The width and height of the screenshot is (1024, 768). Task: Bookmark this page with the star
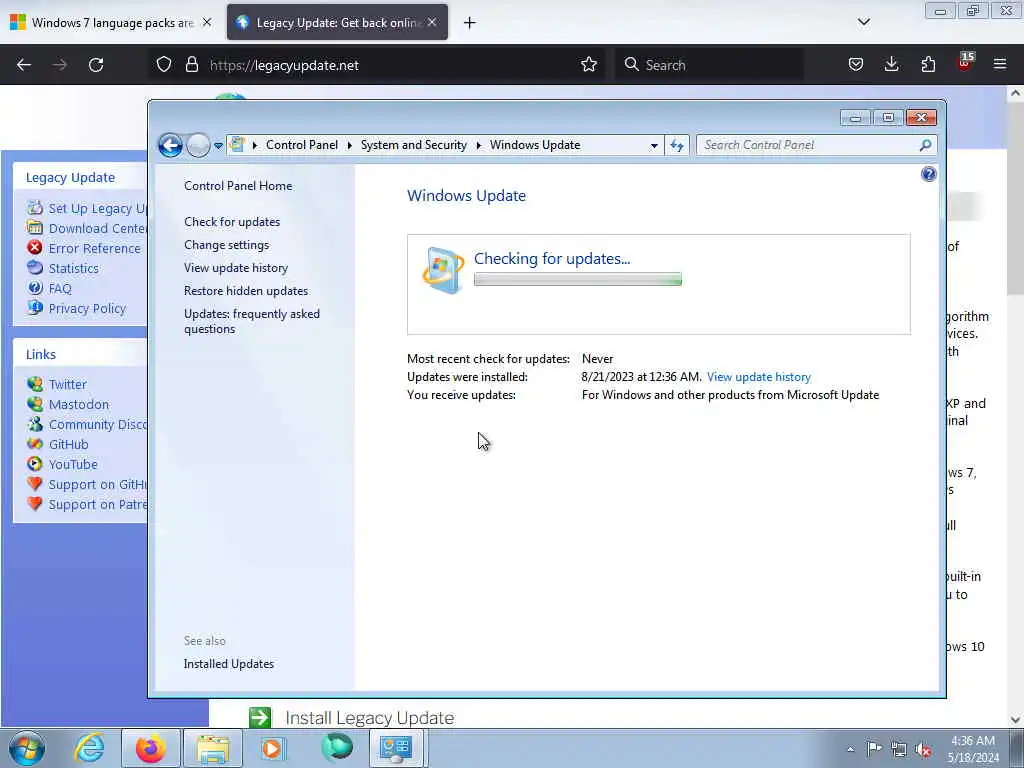click(x=589, y=65)
